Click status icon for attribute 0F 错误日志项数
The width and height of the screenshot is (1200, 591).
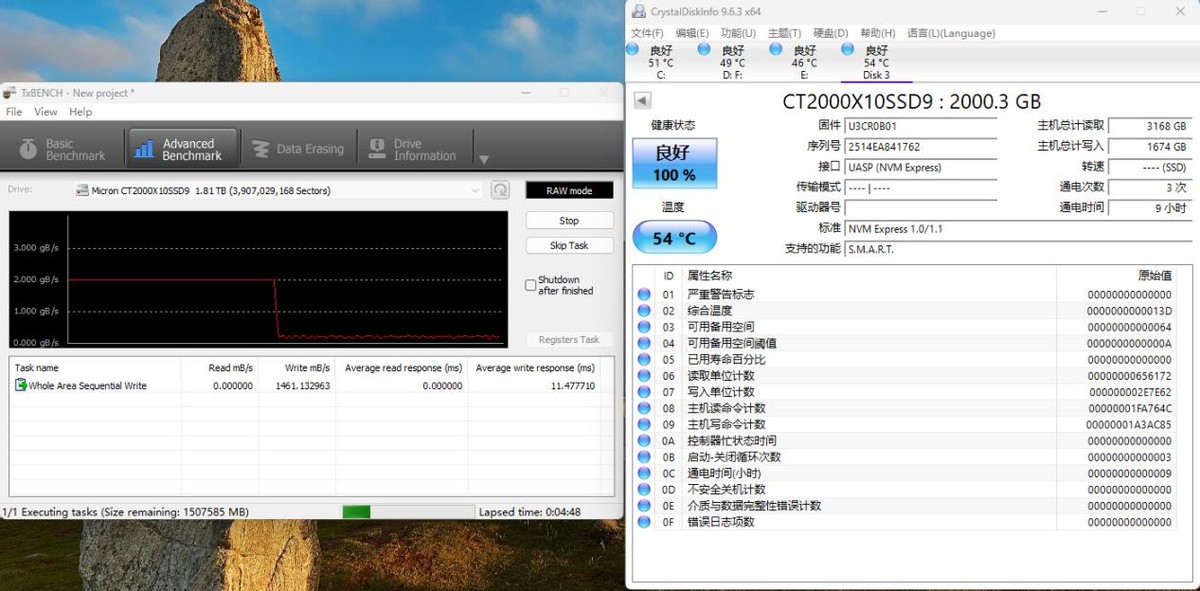[x=644, y=522]
